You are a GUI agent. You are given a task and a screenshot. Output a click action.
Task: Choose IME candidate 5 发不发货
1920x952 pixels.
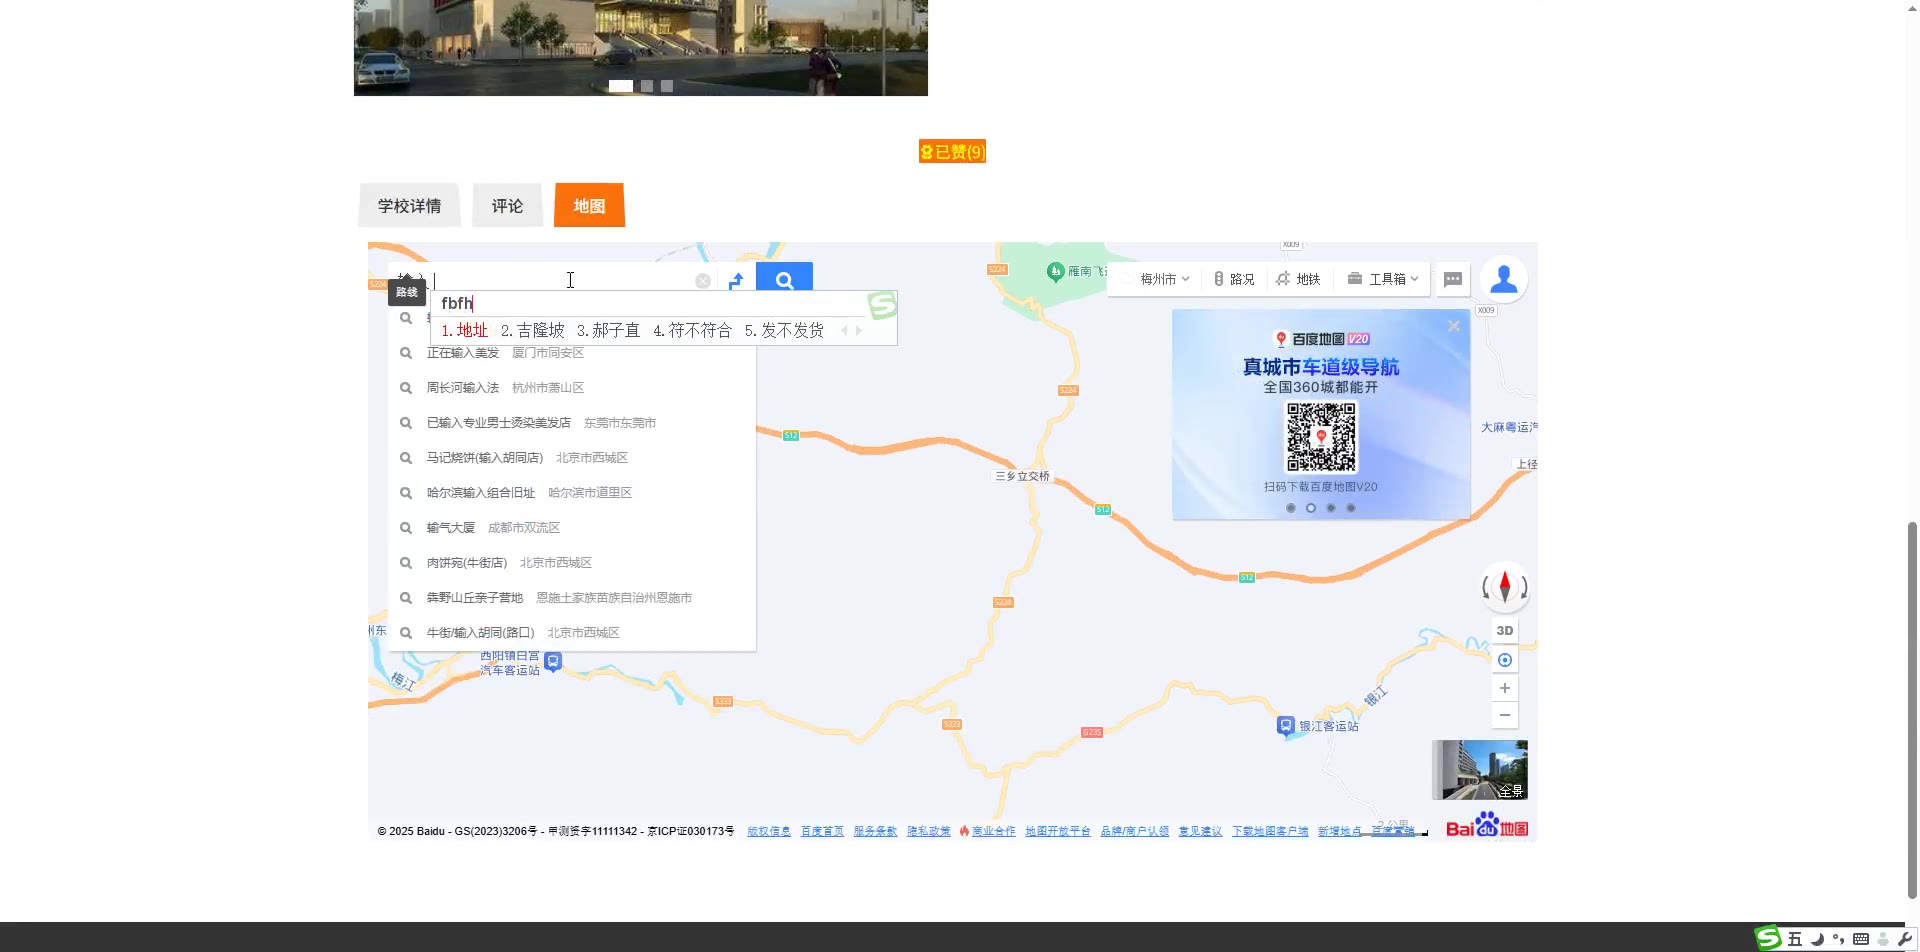784,331
